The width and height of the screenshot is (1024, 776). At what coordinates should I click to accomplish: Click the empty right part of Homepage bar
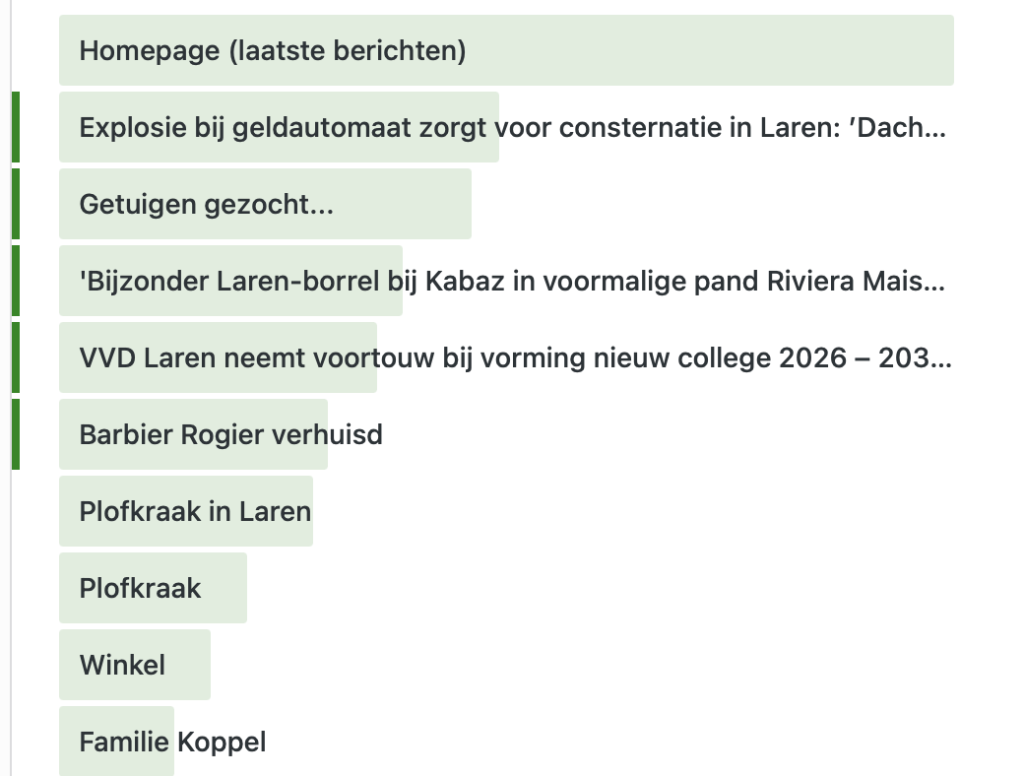750,50
